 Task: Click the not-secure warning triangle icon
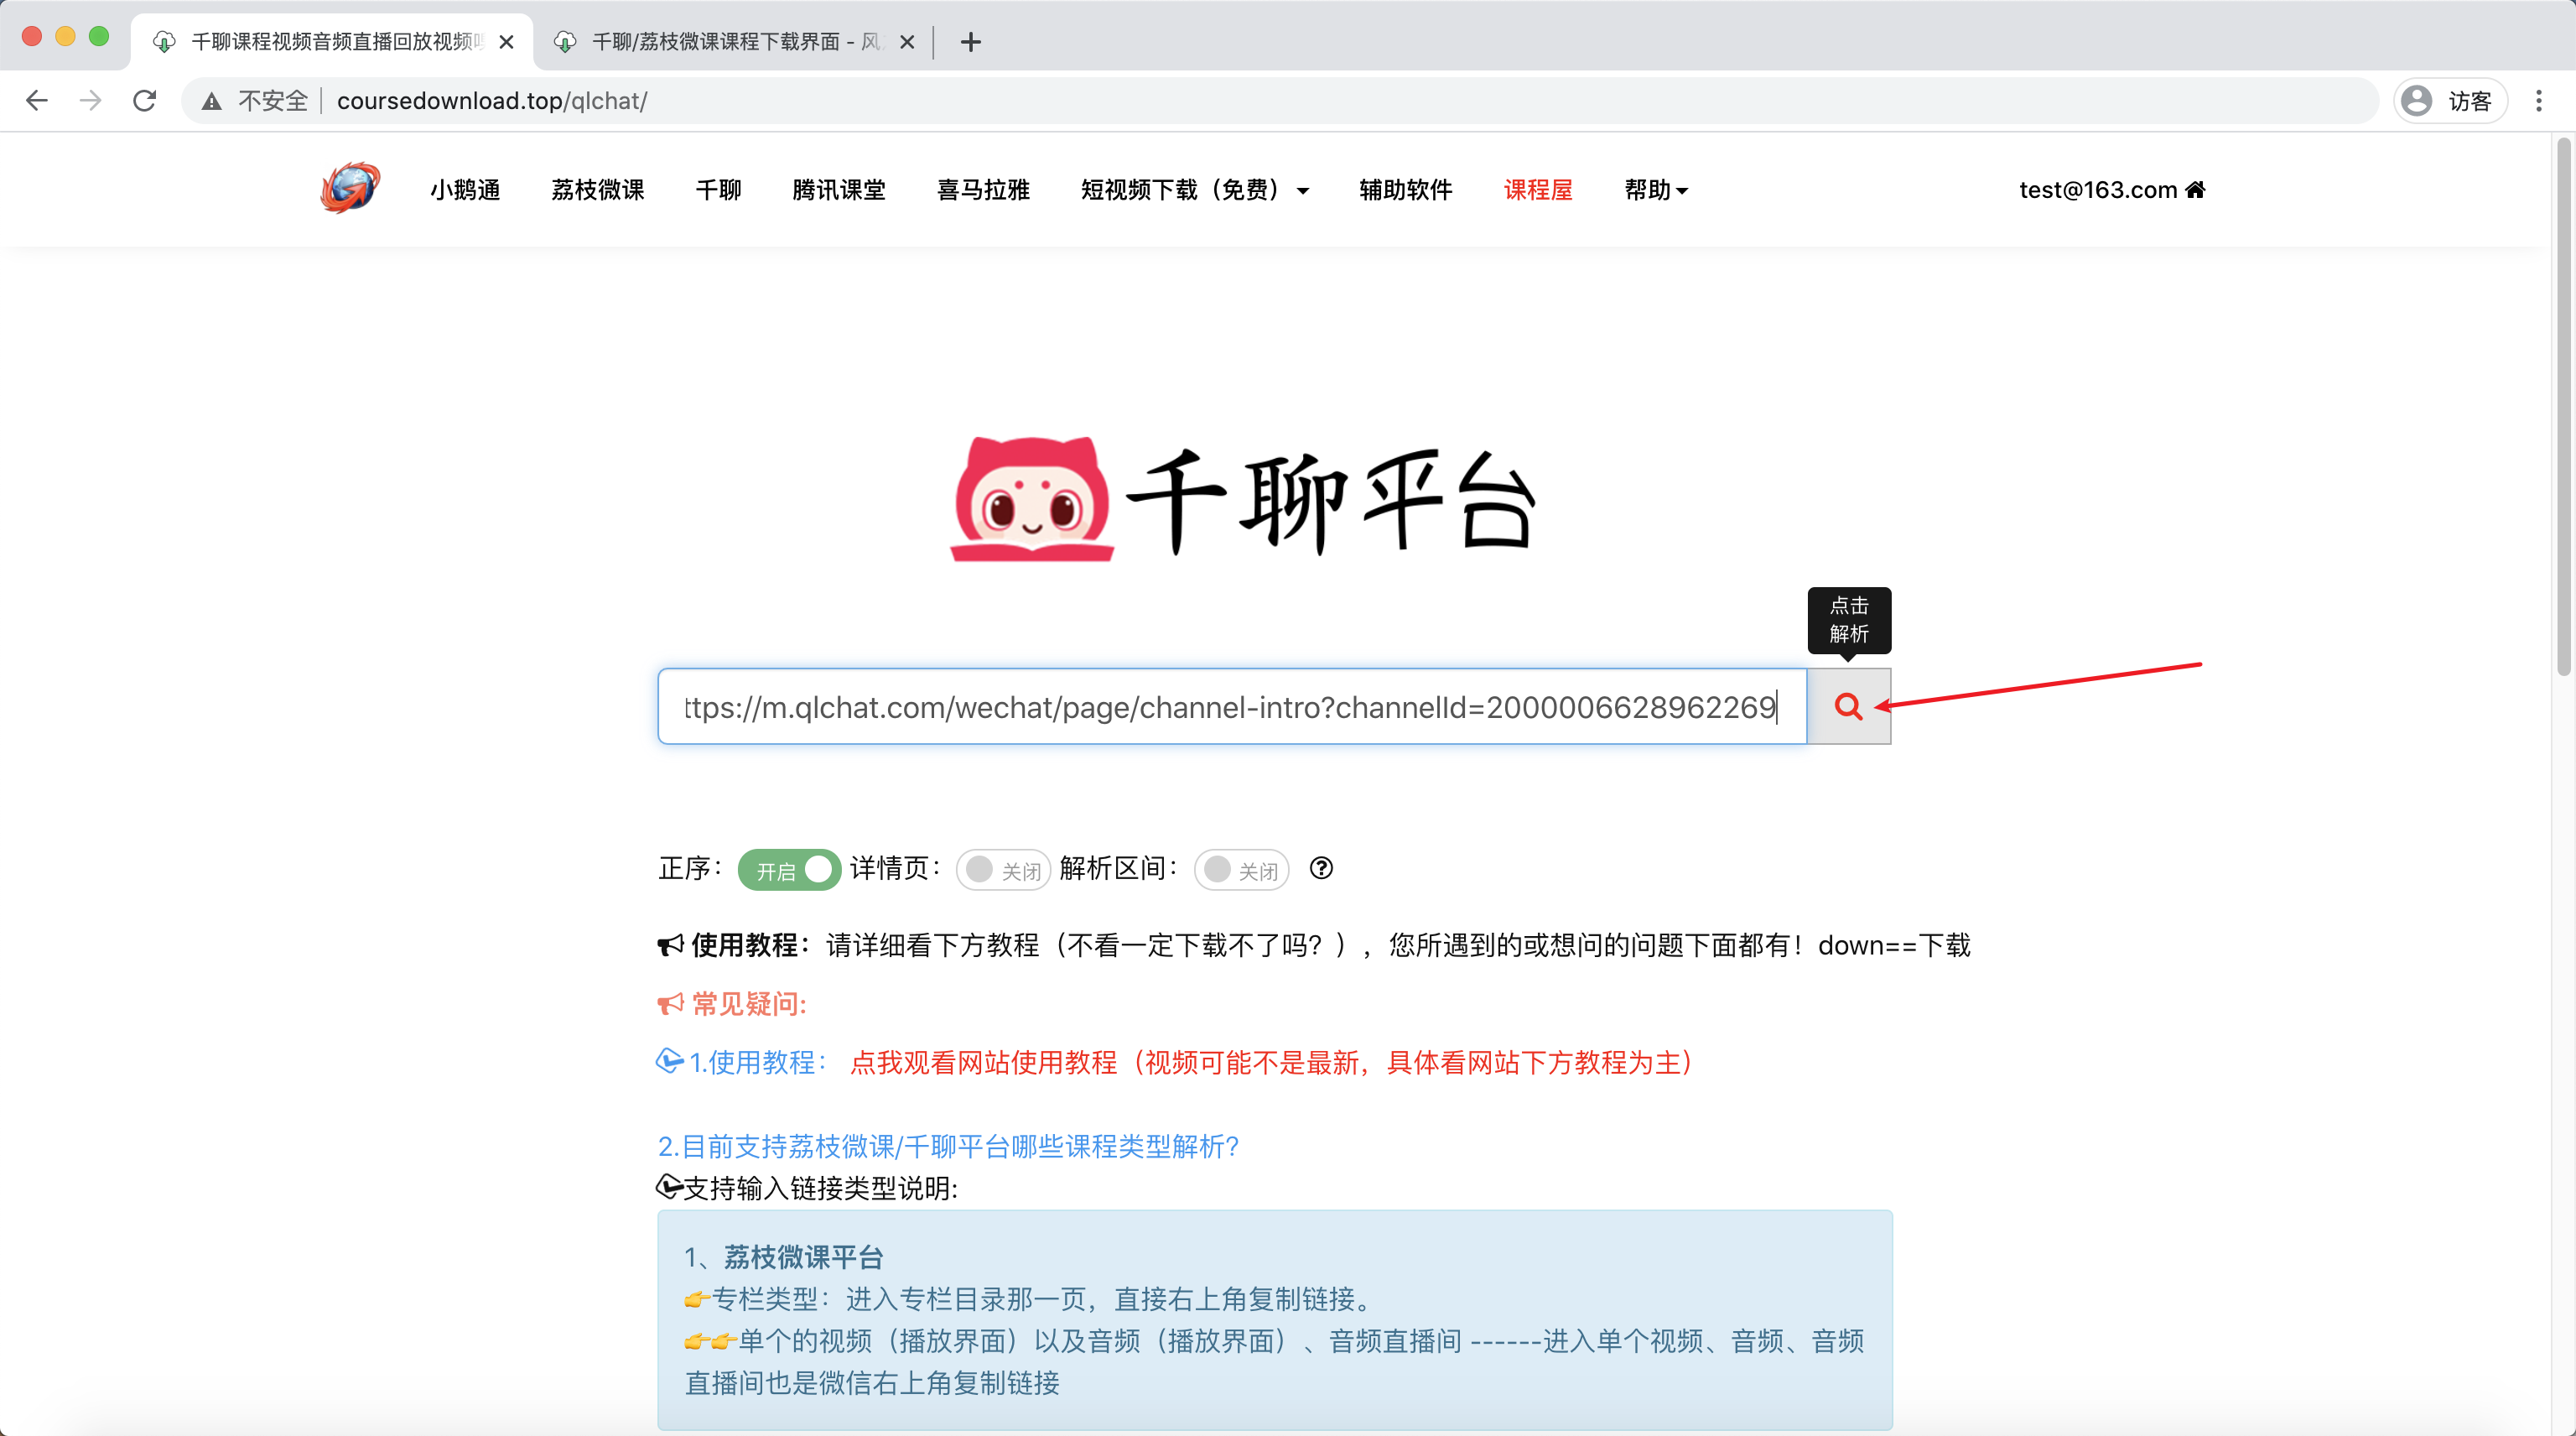(211, 101)
